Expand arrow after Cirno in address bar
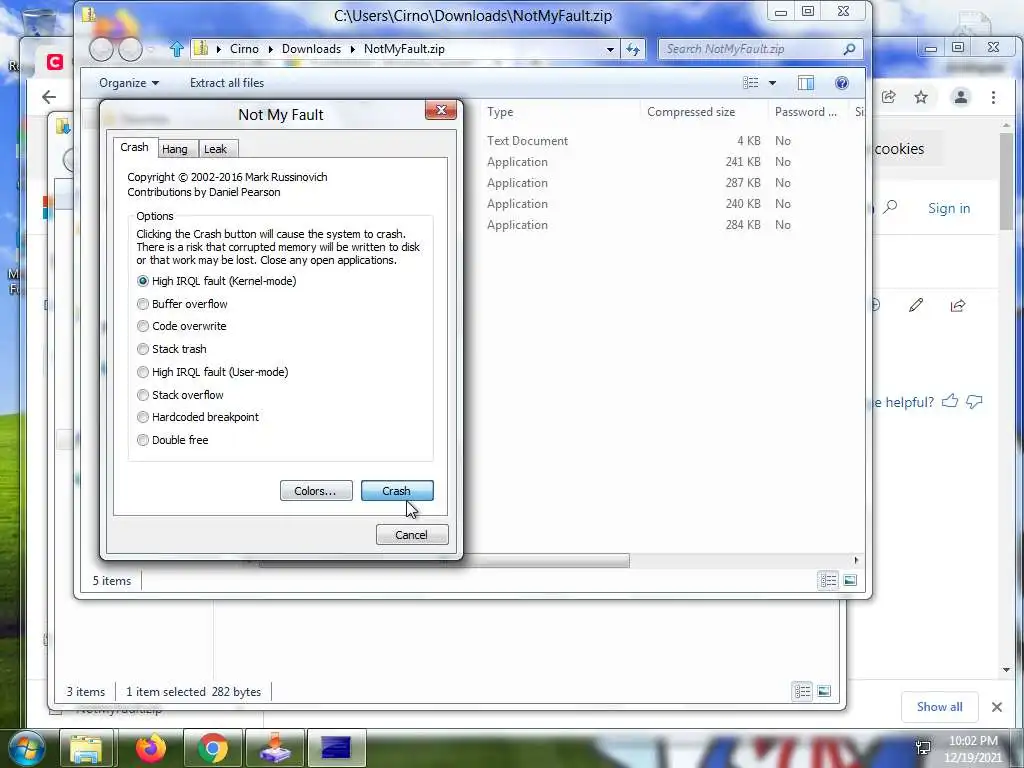The image size is (1024, 768). tap(270, 49)
